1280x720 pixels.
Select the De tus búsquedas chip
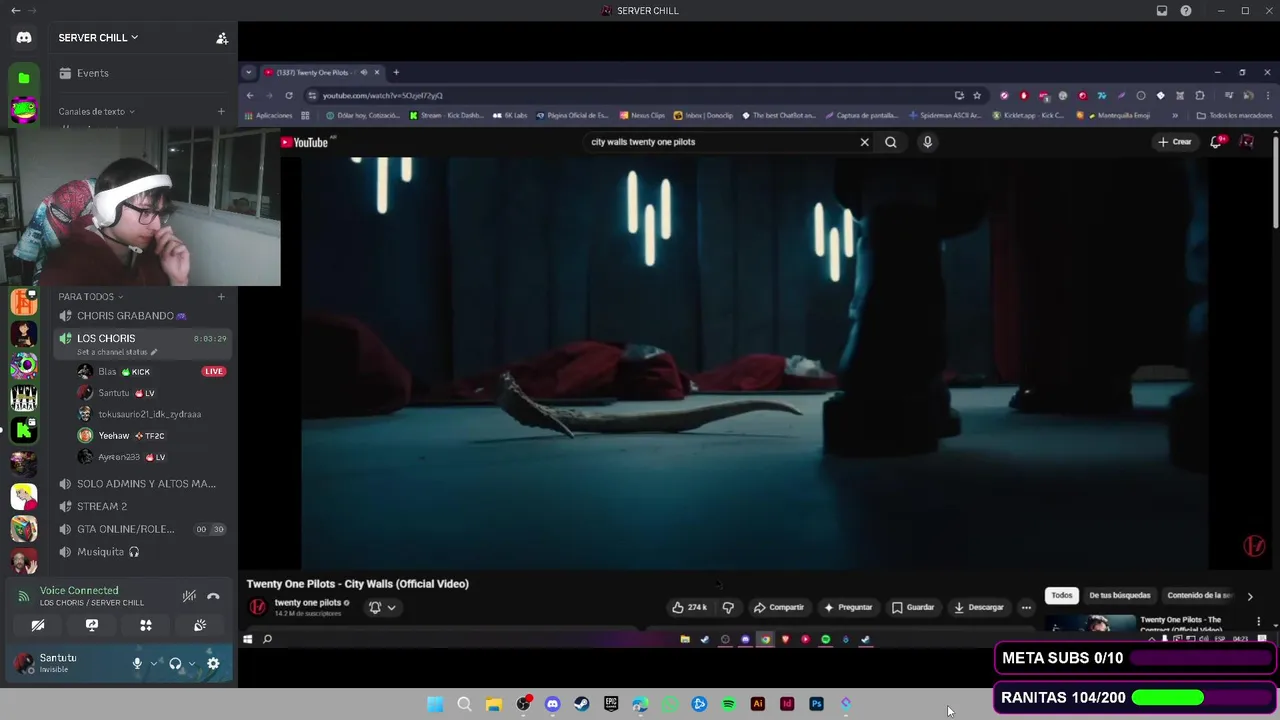point(1119,595)
